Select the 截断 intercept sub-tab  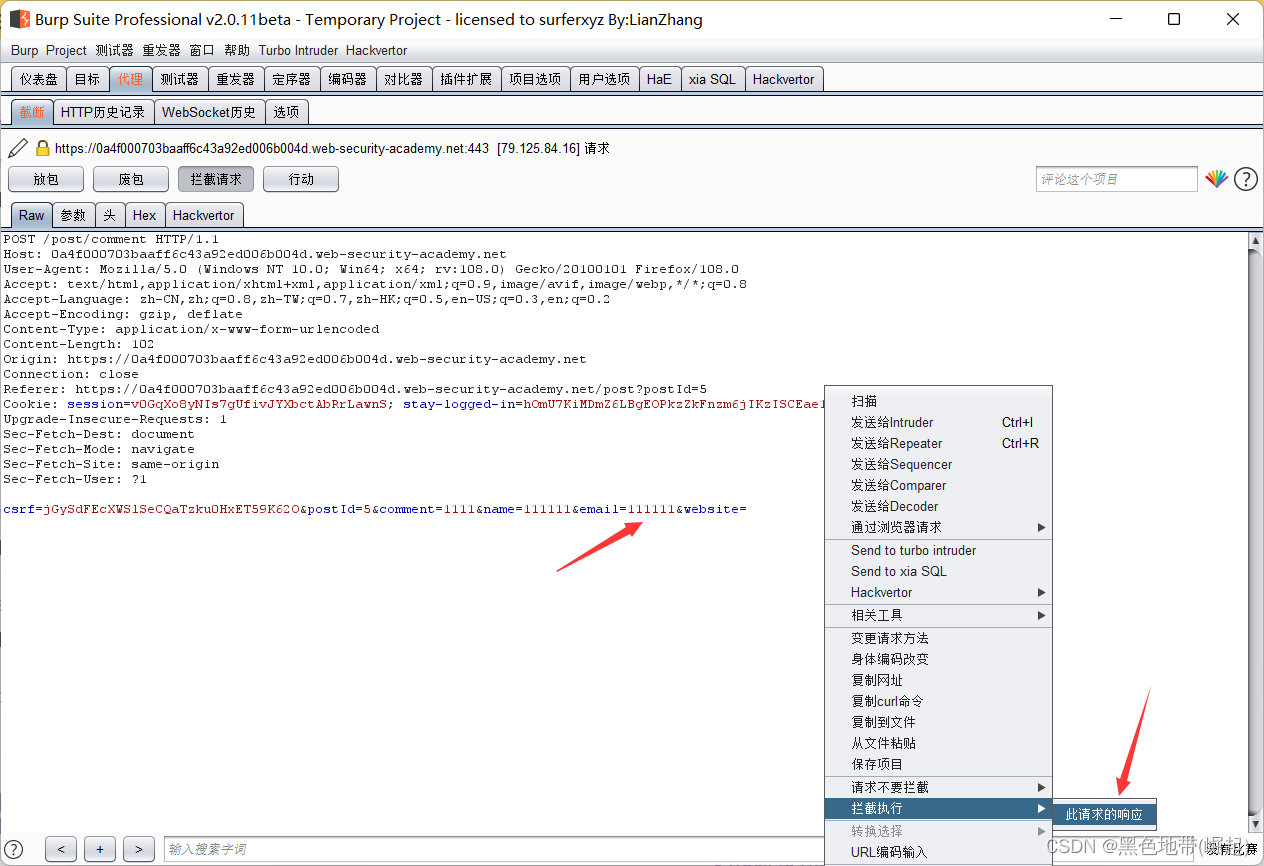(32, 112)
